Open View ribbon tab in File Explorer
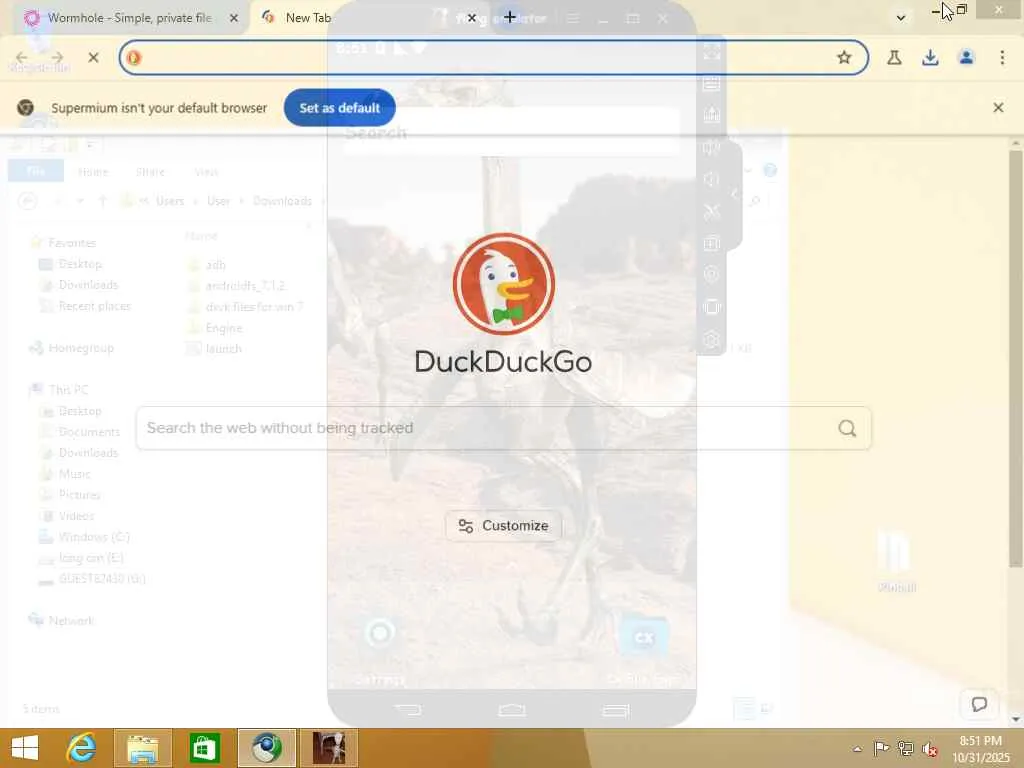The height and width of the screenshot is (768, 1024). click(206, 172)
